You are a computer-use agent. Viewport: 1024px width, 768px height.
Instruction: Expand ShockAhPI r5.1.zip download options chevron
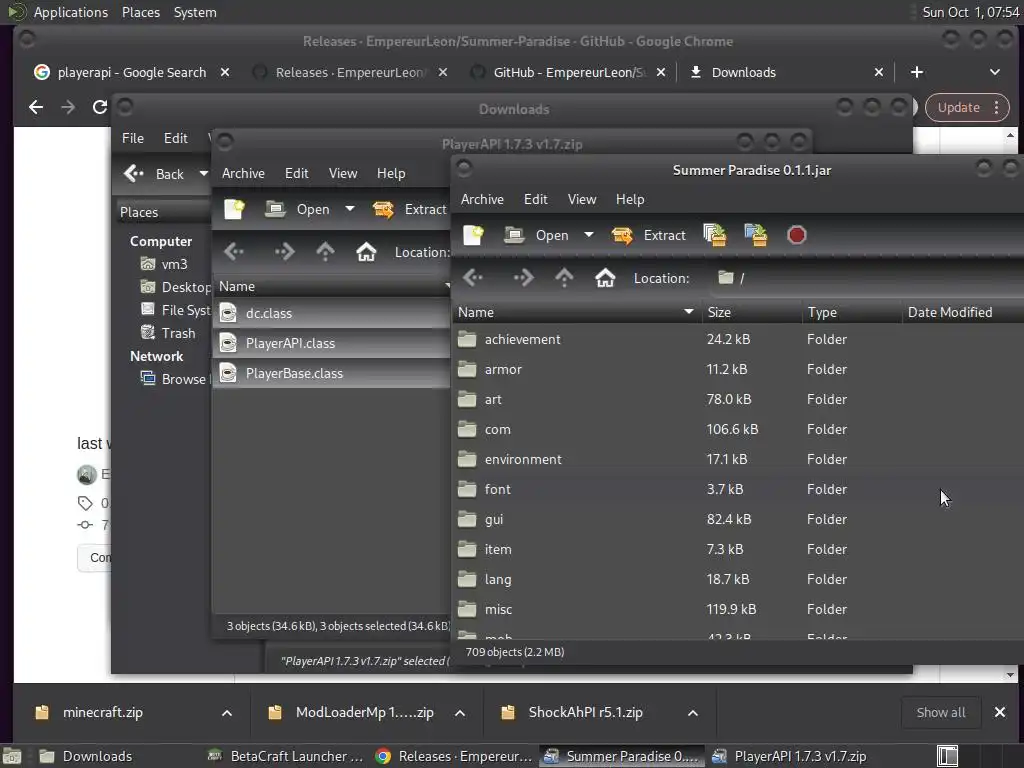pos(693,713)
